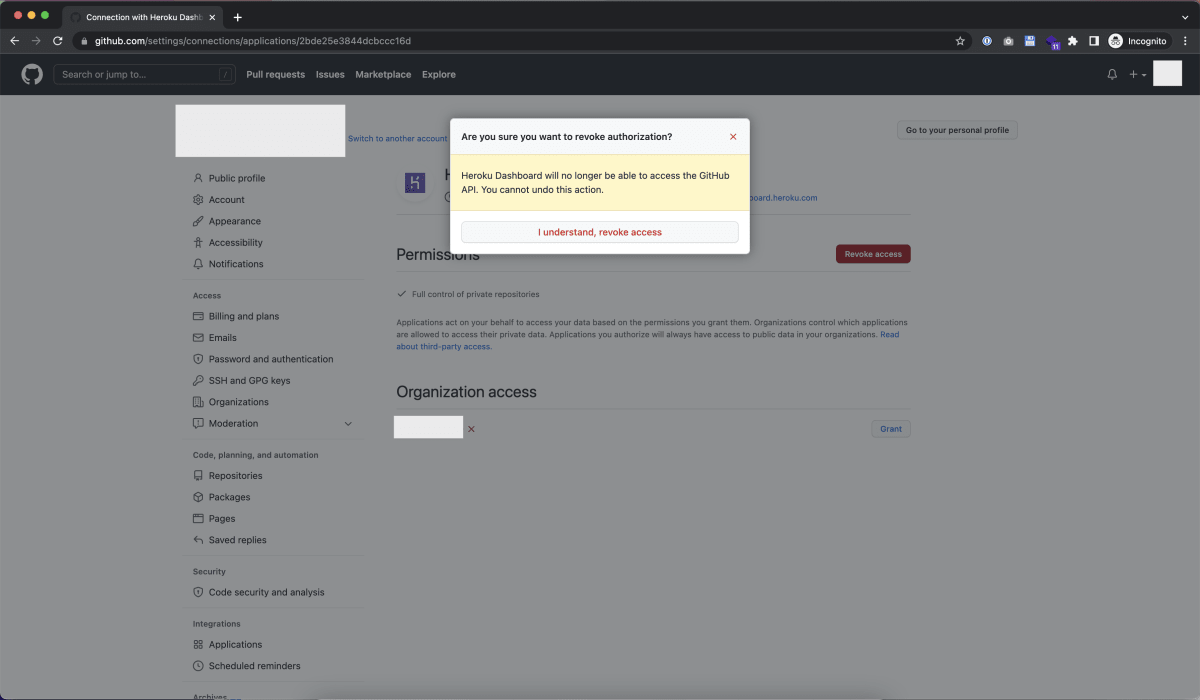Image resolution: width=1200 pixels, height=700 pixels.
Task: Open Issues in top navigation
Action: pos(330,74)
